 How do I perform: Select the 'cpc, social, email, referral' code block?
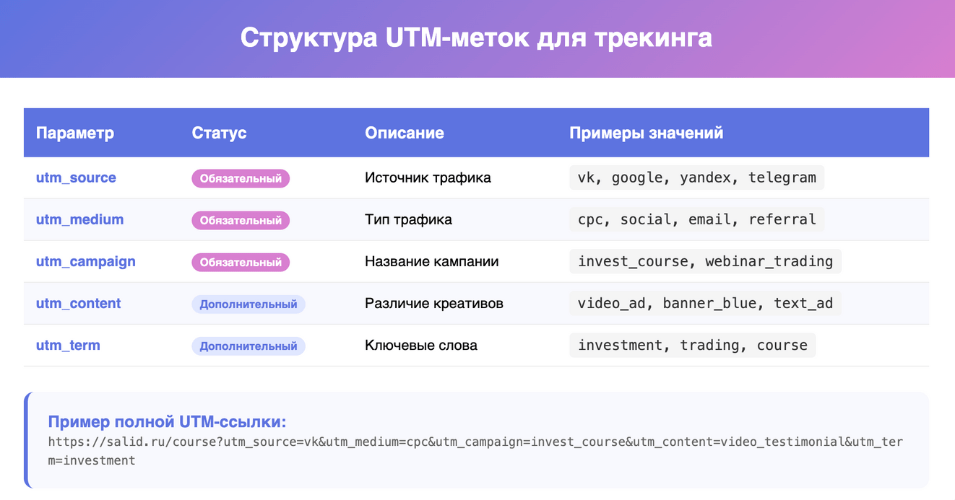tap(696, 220)
